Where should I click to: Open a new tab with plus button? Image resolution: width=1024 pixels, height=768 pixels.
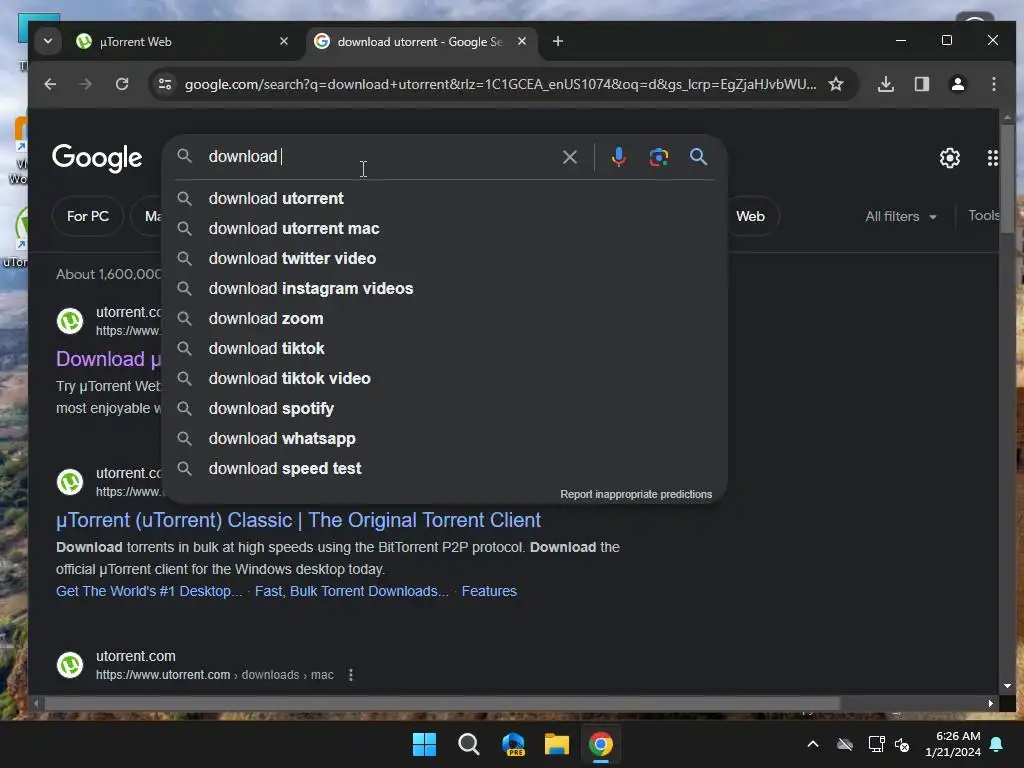tap(558, 41)
